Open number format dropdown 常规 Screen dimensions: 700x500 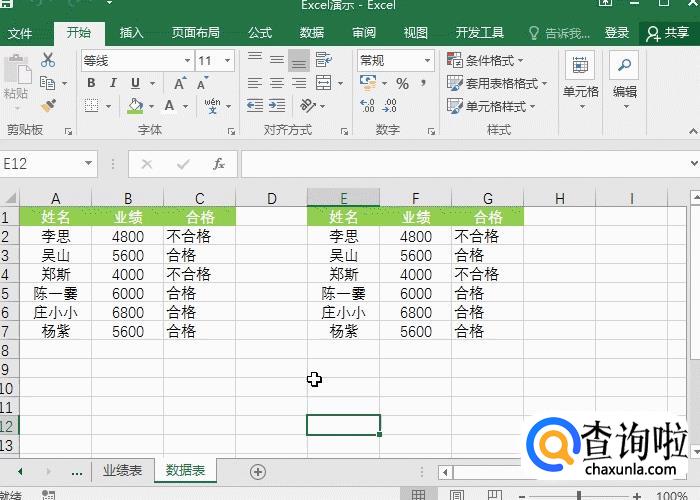click(427, 61)
